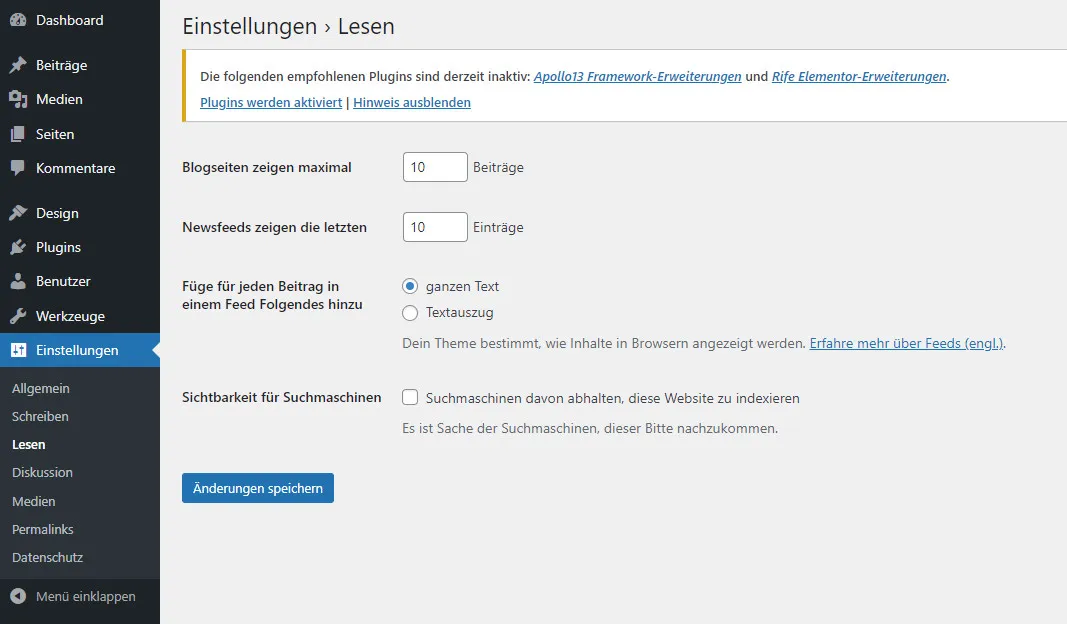Click the collapse menu arrow icon
The image size is (1067, 624).
[18, 596]
